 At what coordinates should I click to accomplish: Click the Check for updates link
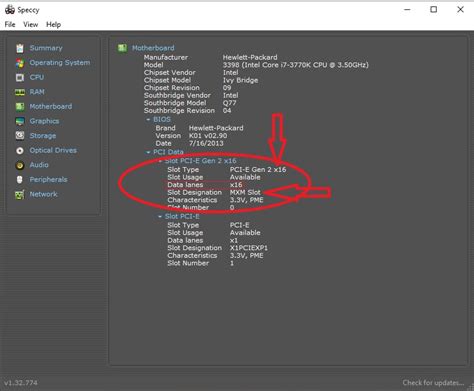coord(433,383)
